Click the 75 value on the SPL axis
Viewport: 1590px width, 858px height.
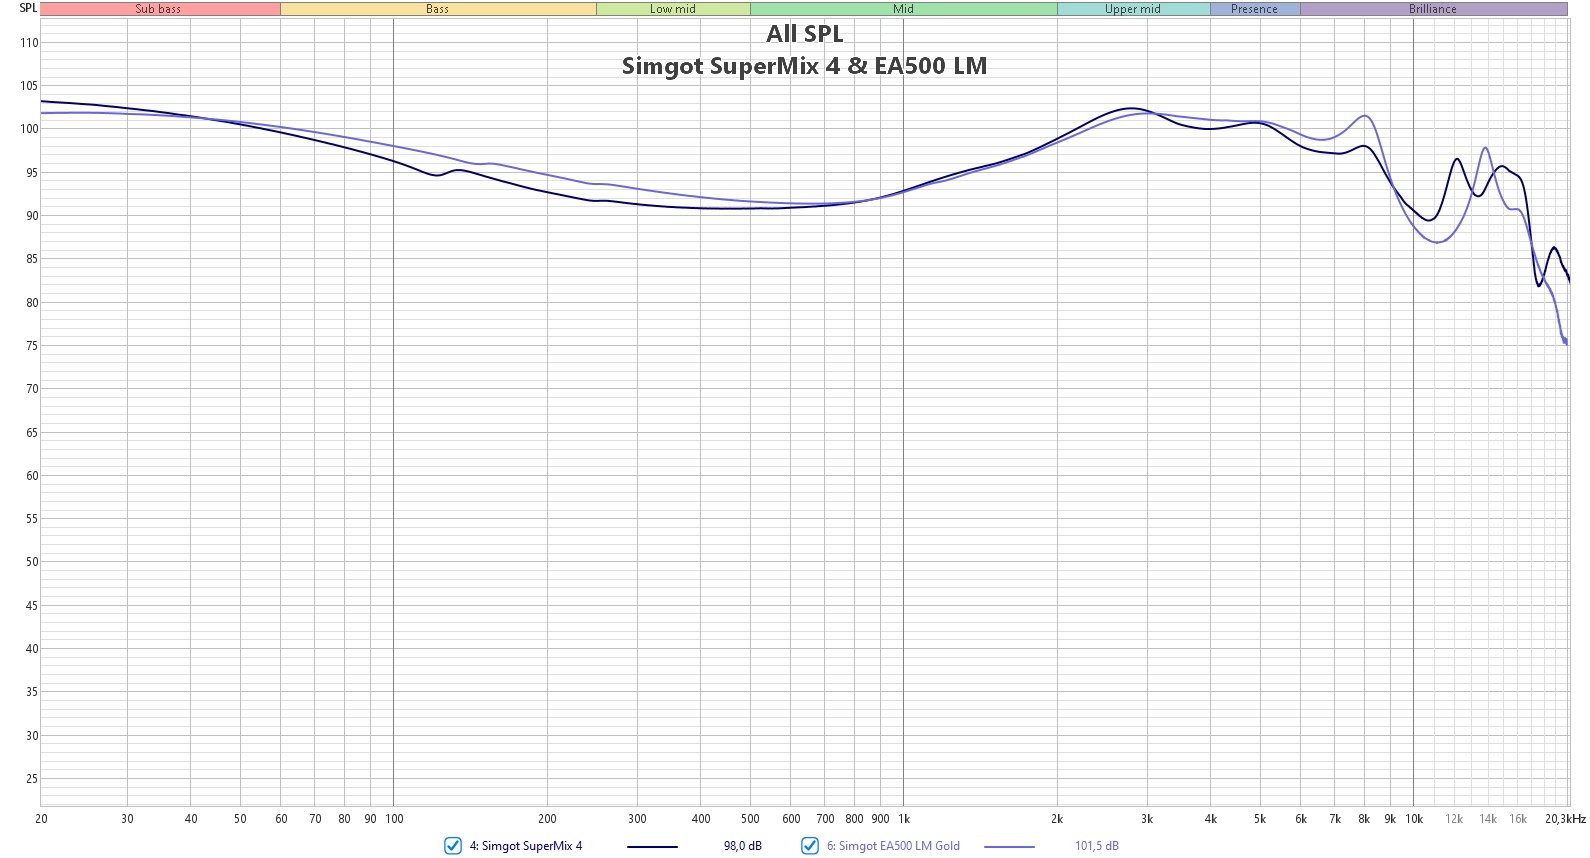click(x=32, y=346)
